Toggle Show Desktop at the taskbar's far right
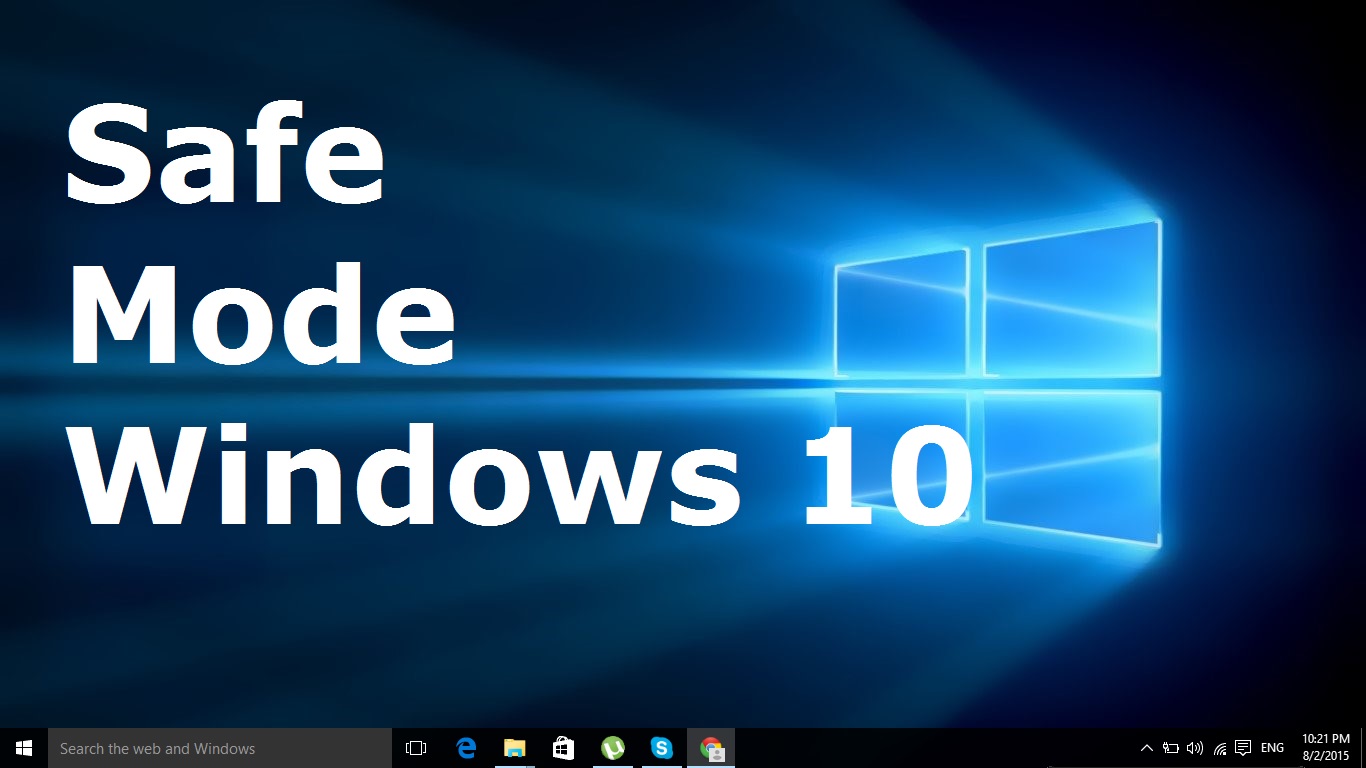 tap(1363, 748)
